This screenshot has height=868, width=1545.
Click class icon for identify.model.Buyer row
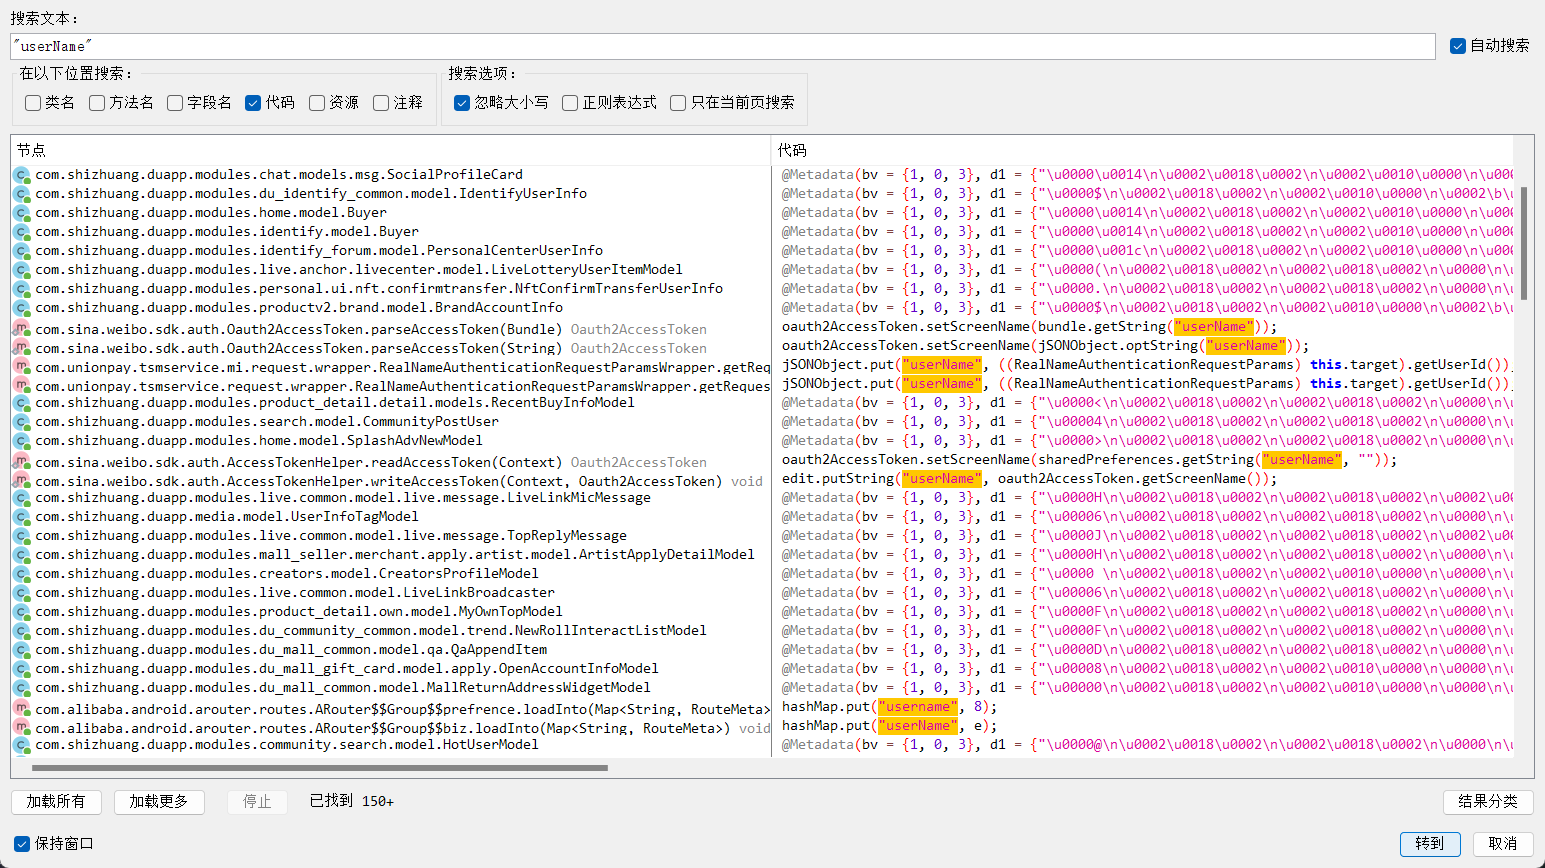(21, 232)
